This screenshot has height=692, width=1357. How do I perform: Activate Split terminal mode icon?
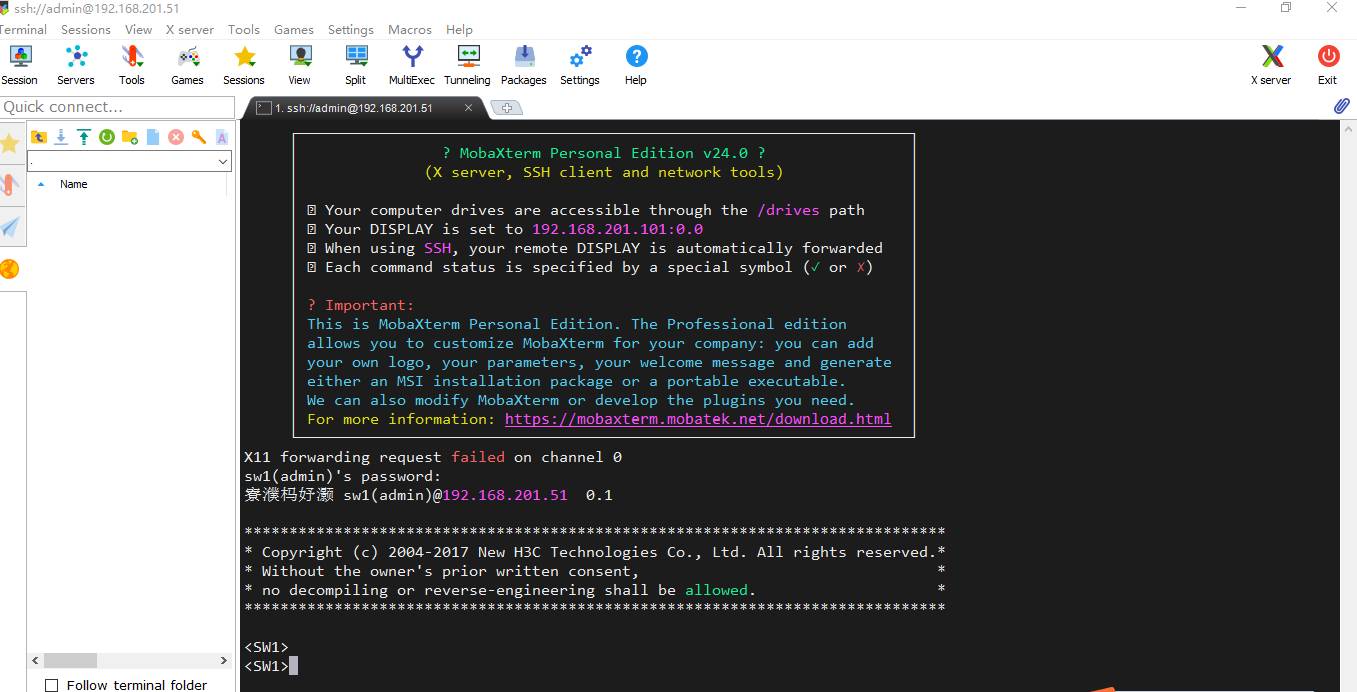pyautogui.click(x=356, y=65)
